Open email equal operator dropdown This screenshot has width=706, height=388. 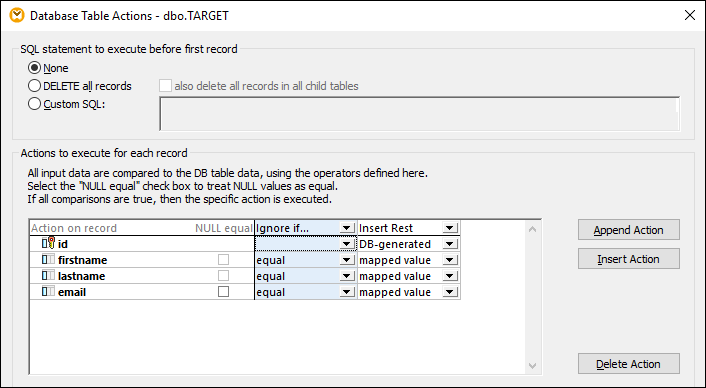click(x=346, y=292)
